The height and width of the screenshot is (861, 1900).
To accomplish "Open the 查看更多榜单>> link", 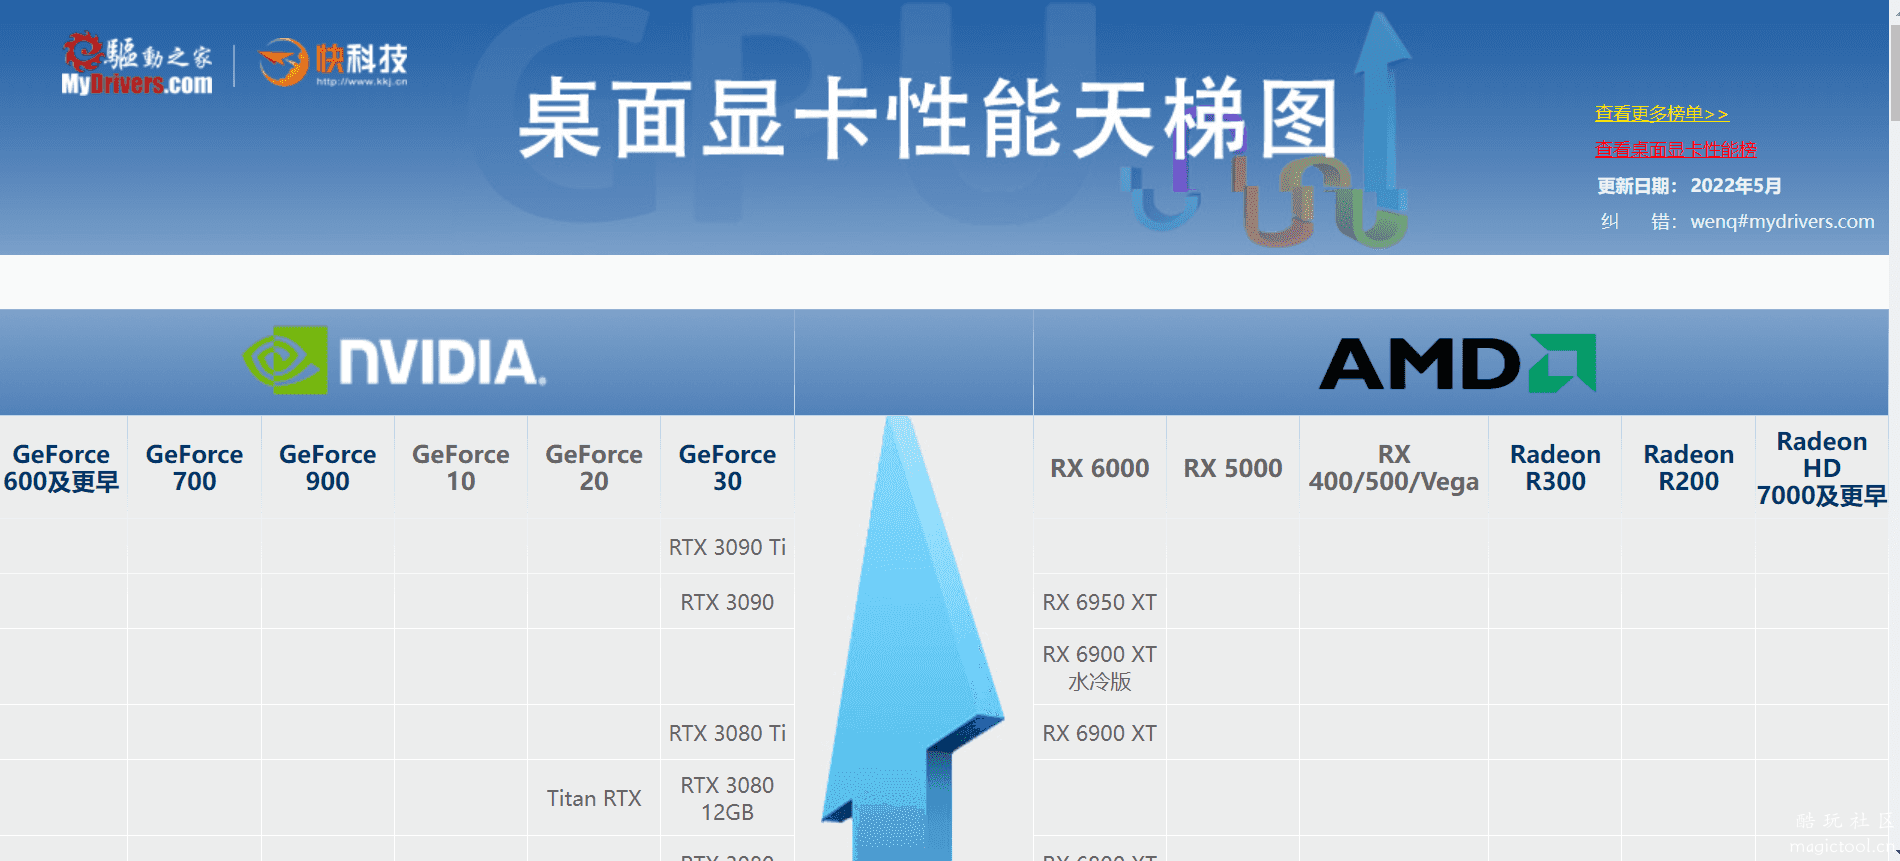I will coord(1661,113).
